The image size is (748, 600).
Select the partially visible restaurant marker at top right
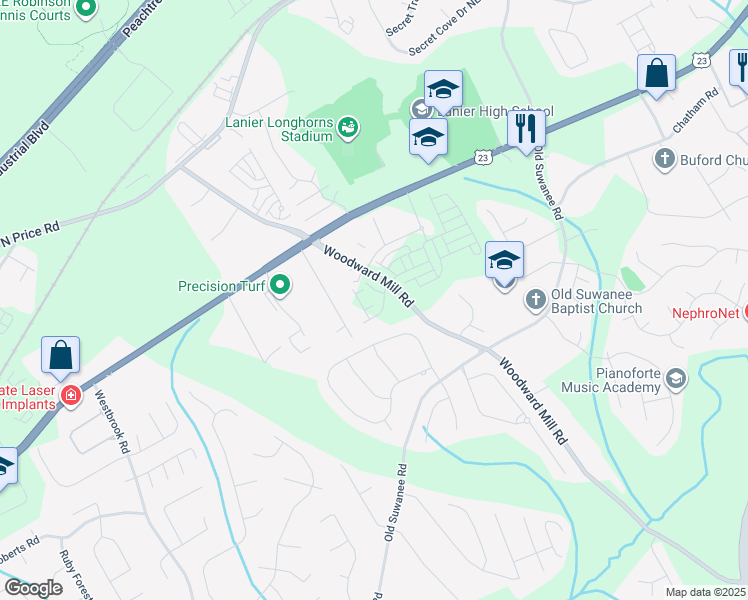pyautogui.click(x=739, y=71)
